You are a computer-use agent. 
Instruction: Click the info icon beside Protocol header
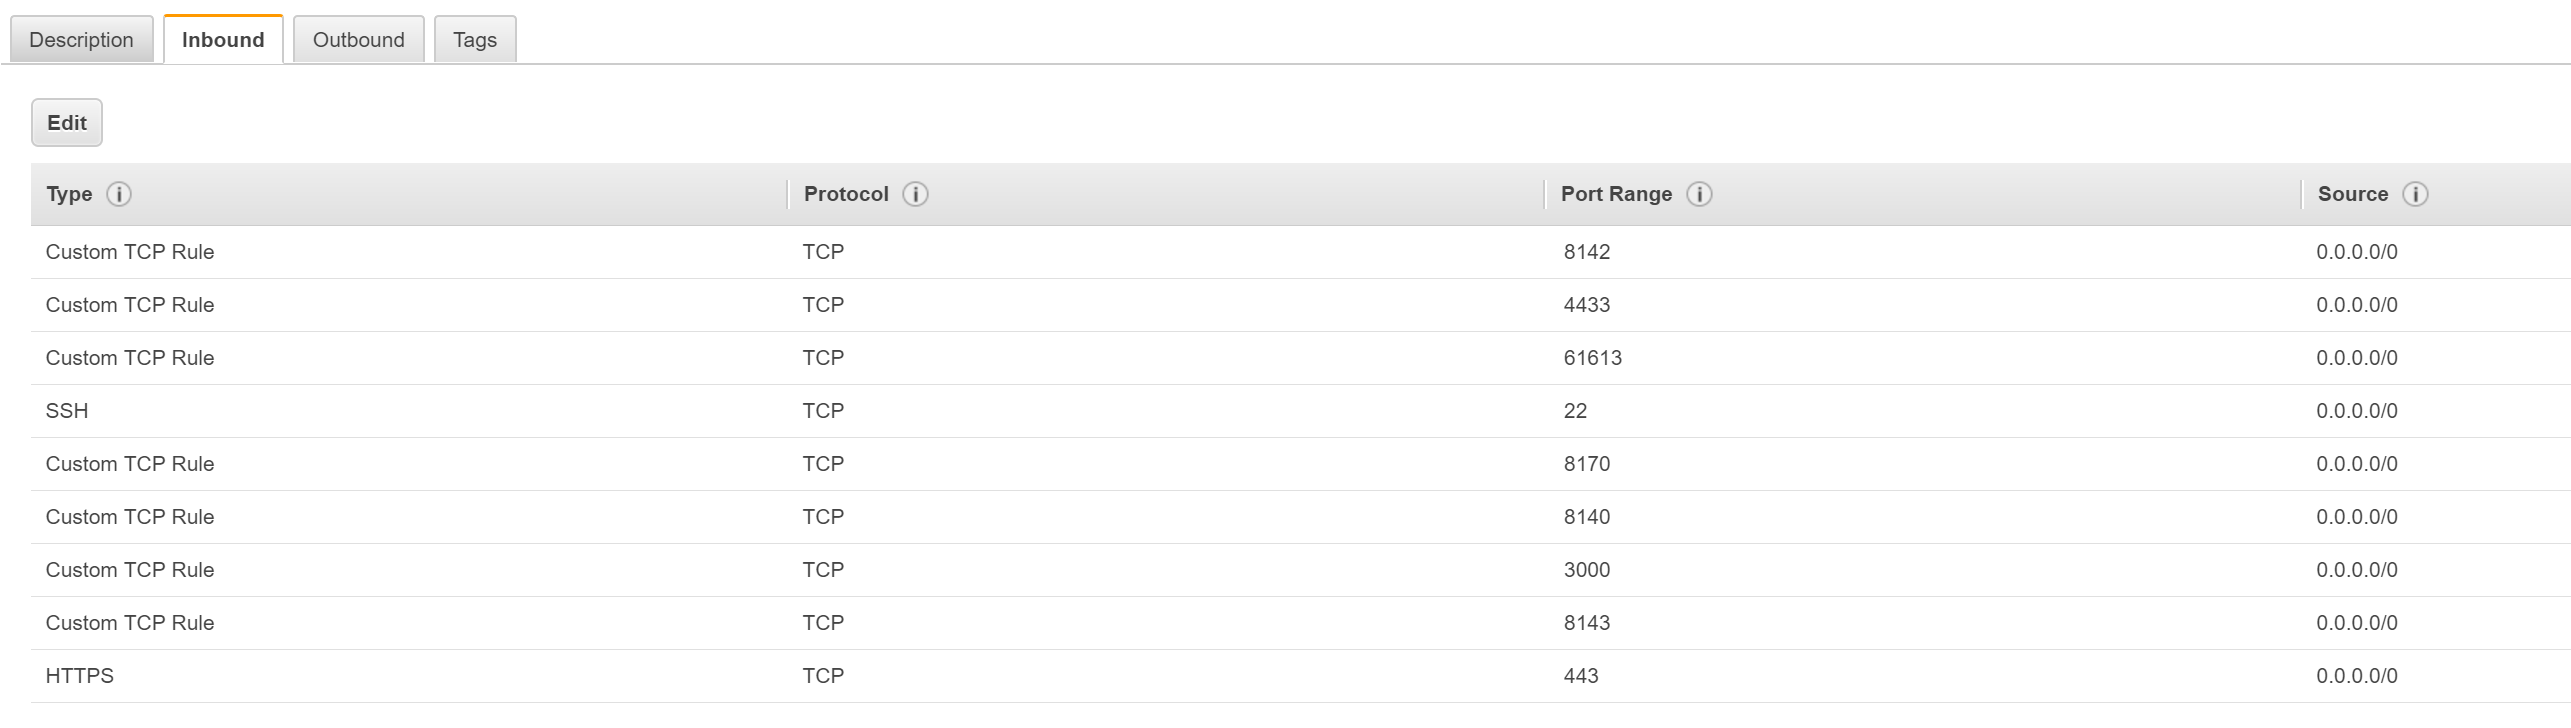pyautogui.click(x=915, y=194)
